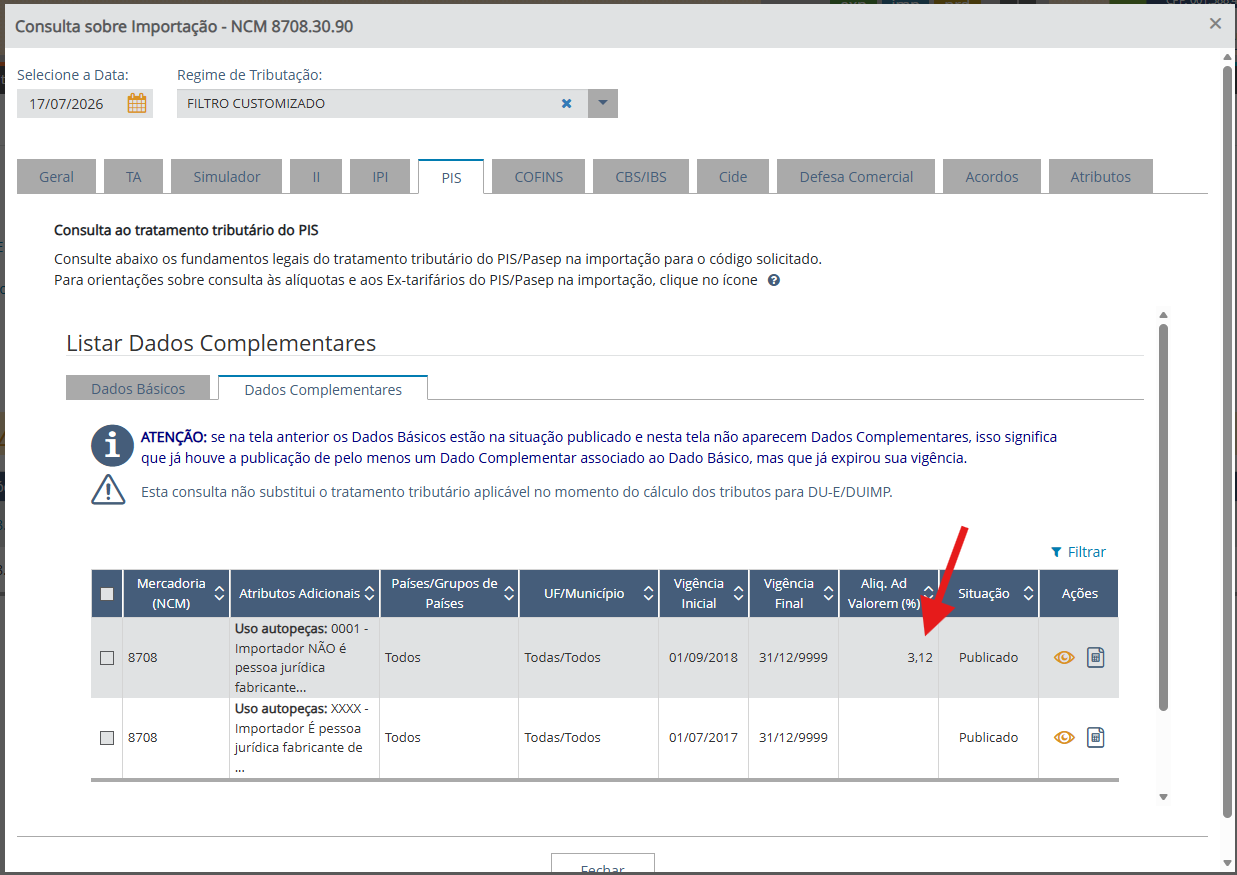Tick checkbox for first 8708 row
The height and width of the screenshot is (875, 1237).
(x=107, y=657)
